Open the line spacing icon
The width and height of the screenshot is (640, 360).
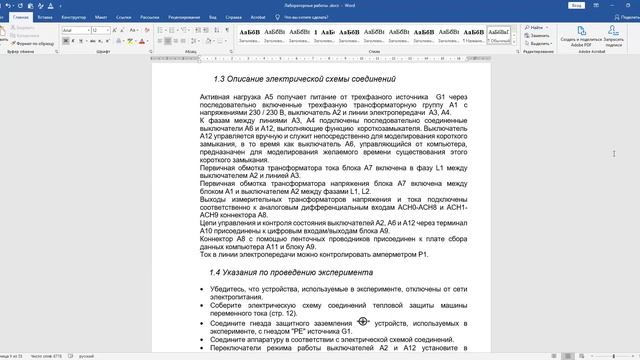(x=193, y=41)
